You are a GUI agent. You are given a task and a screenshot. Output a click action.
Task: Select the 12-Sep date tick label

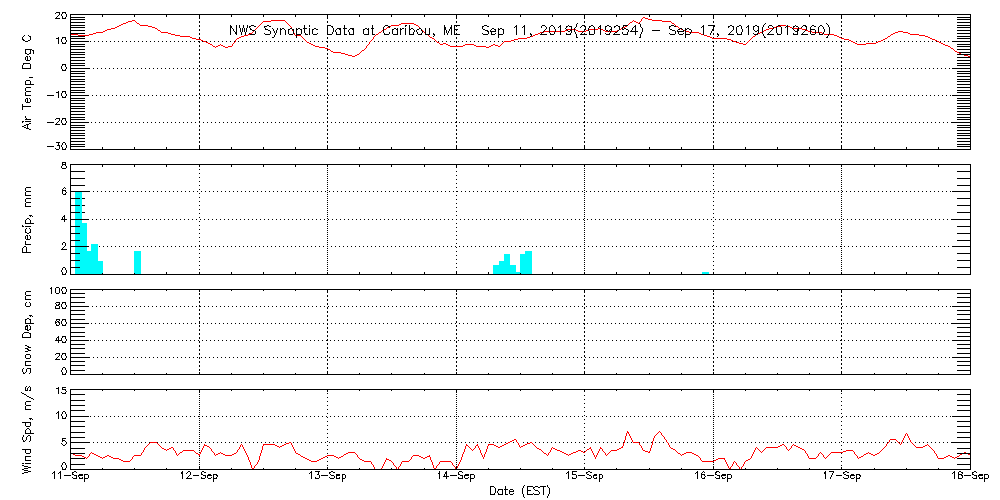coord(200,478)
